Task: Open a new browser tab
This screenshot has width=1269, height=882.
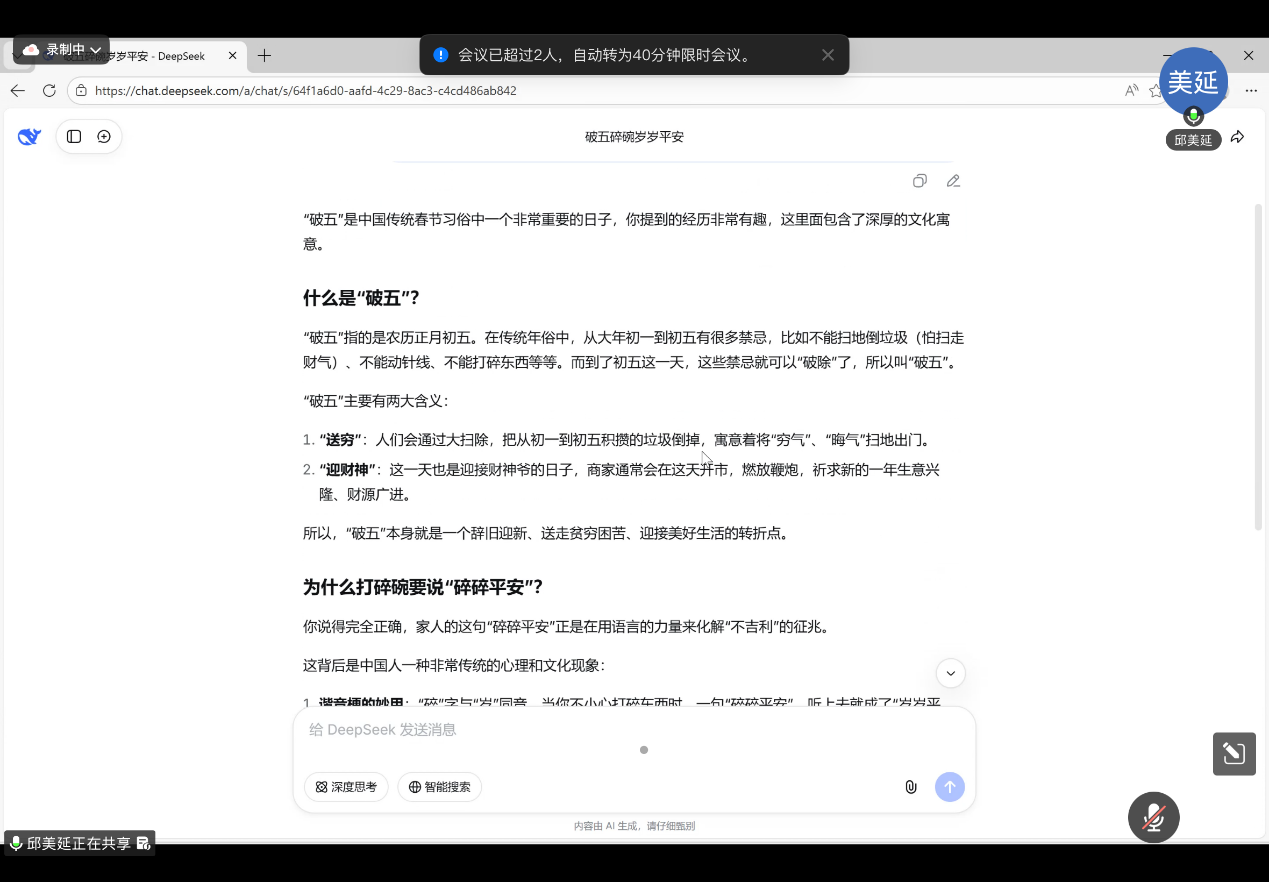Action: [x=264, y=56]
